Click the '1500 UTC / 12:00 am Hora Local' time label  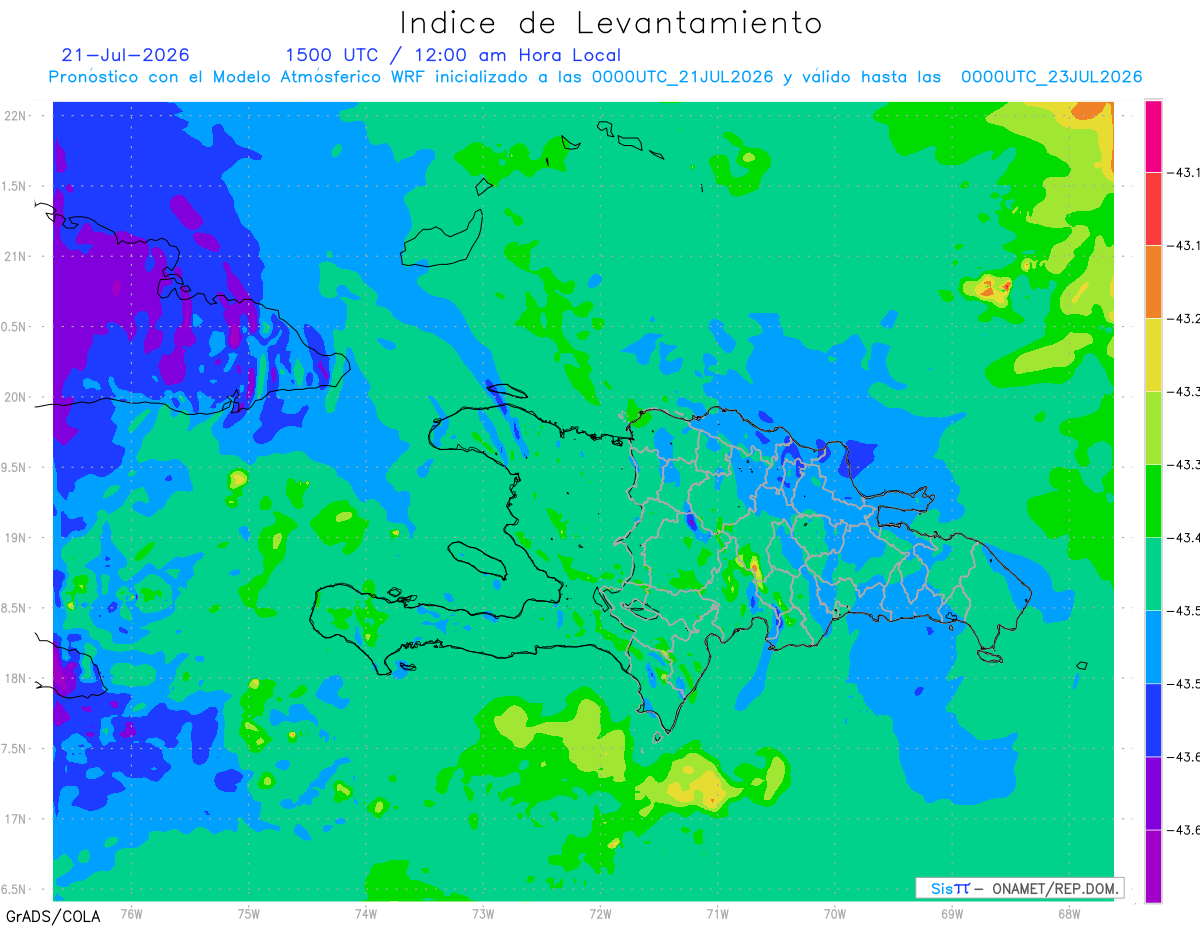click(x=453, y=55)
